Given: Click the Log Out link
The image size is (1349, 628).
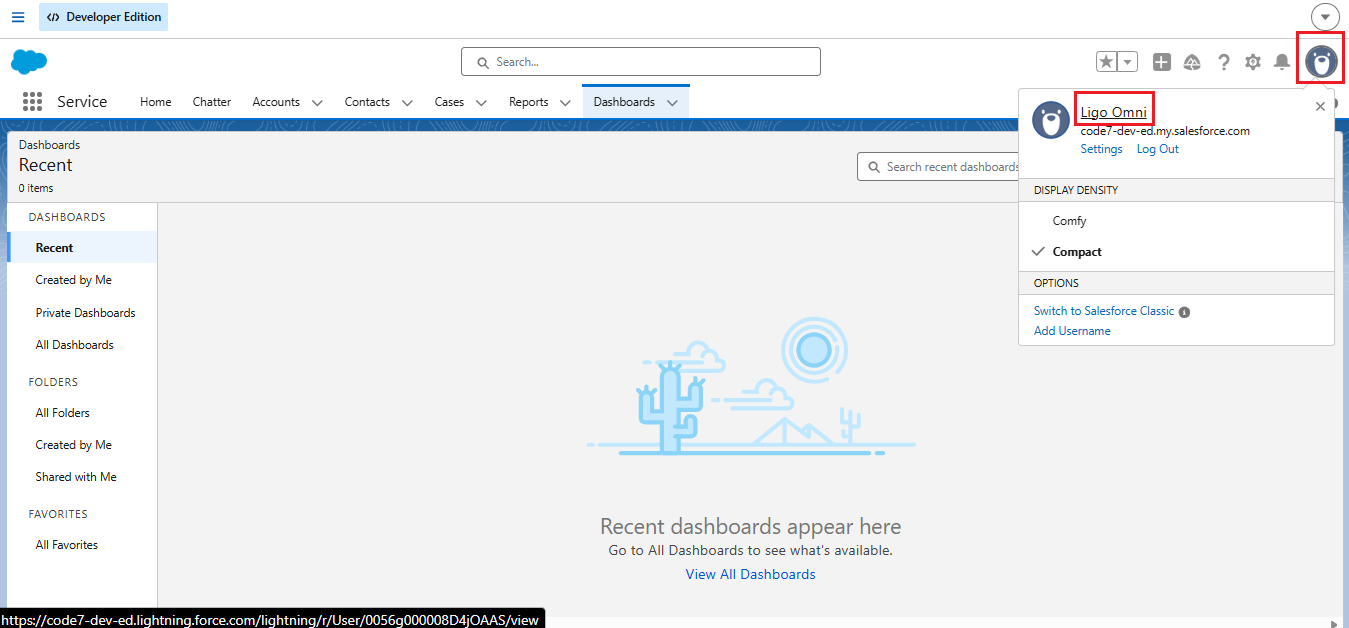Looking at the screenshot, I should (x=1158, y=149).
